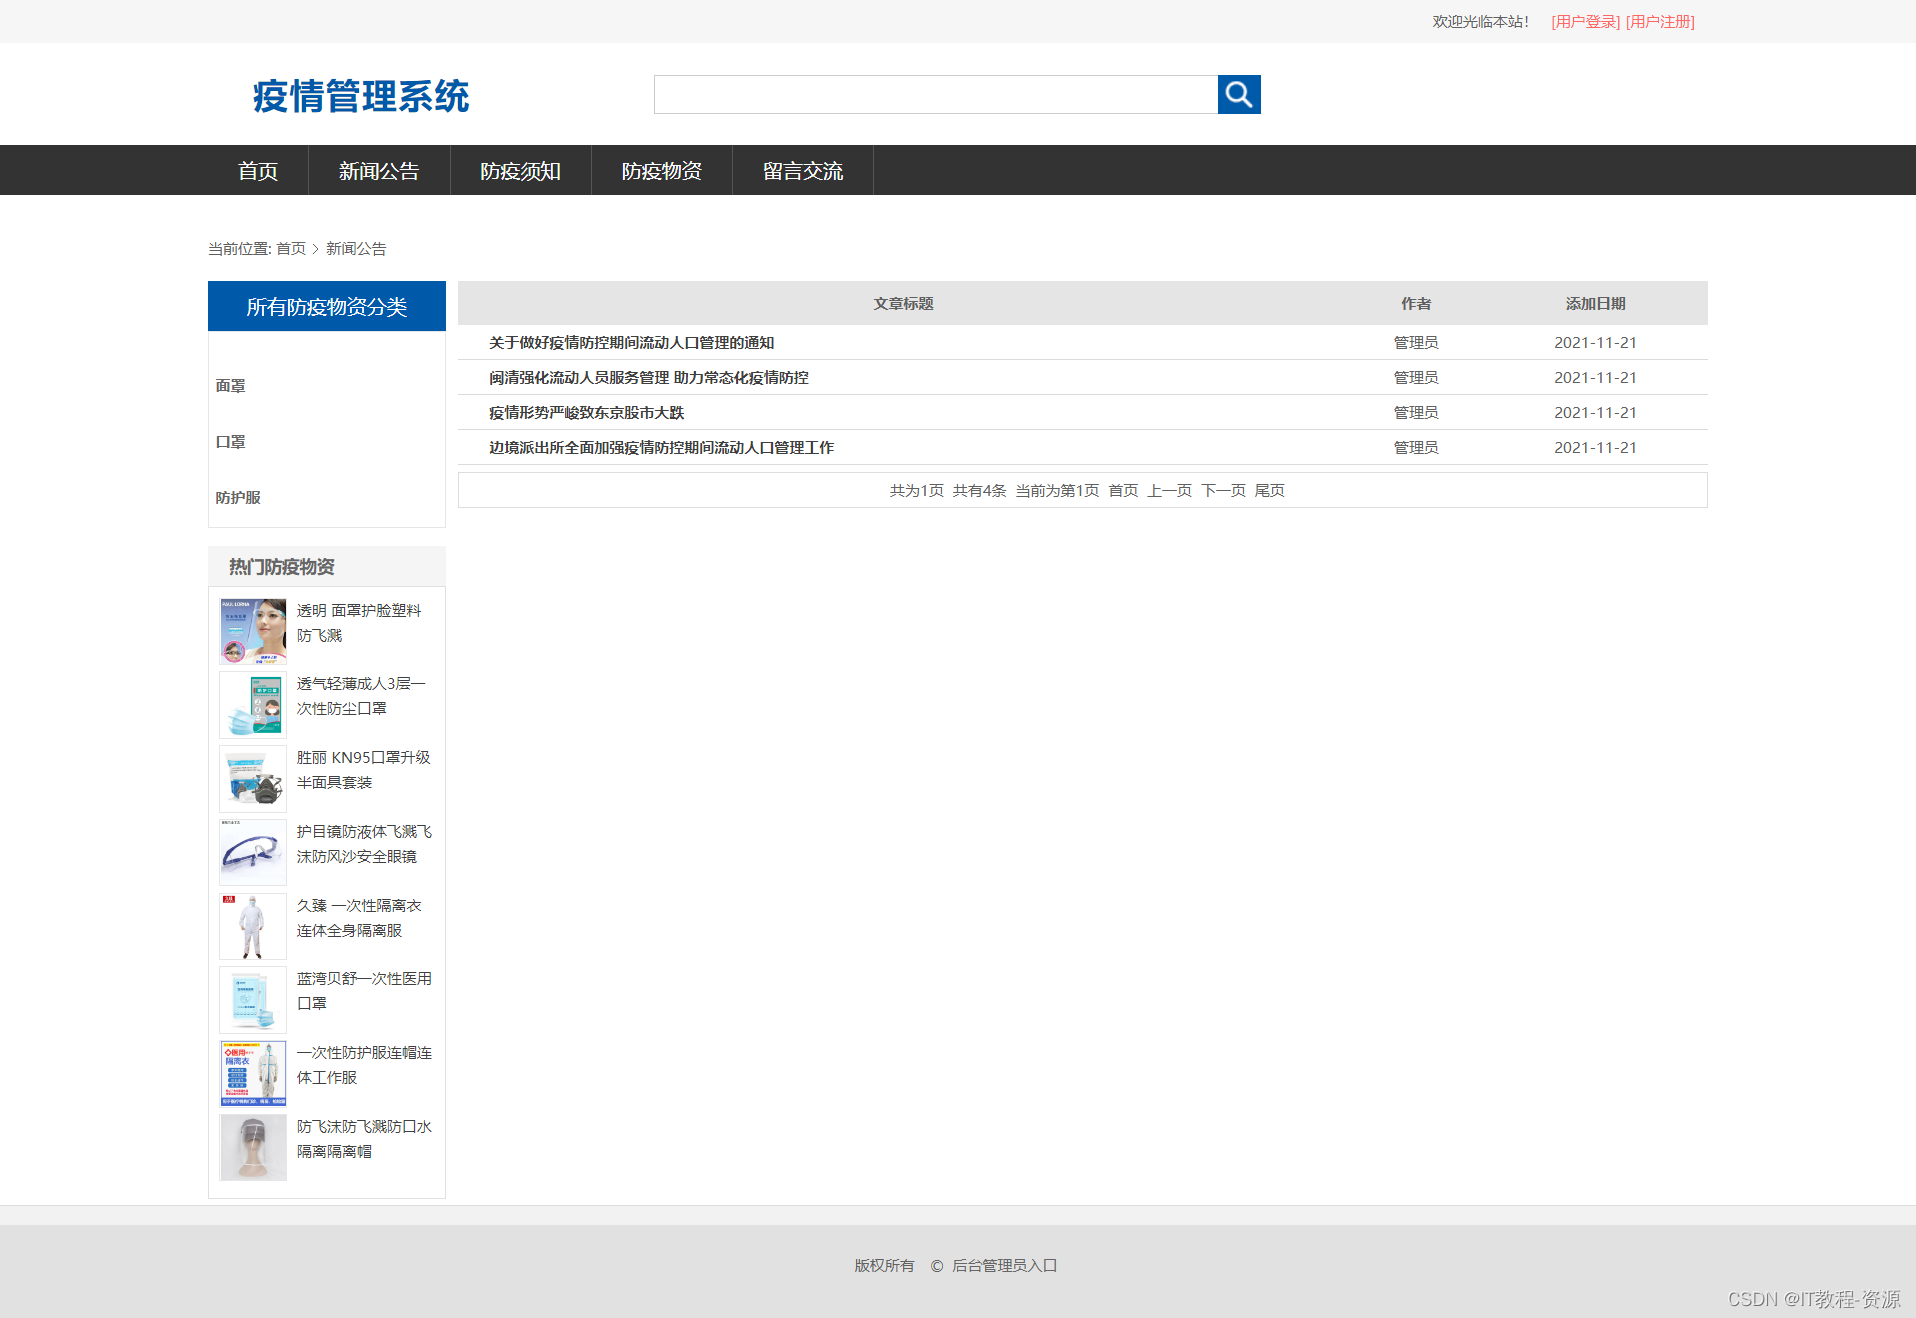Screen dimensions: 1916x1318
Task: Open product link 护目镜防液体飞溅
Action: coord(364,844)
